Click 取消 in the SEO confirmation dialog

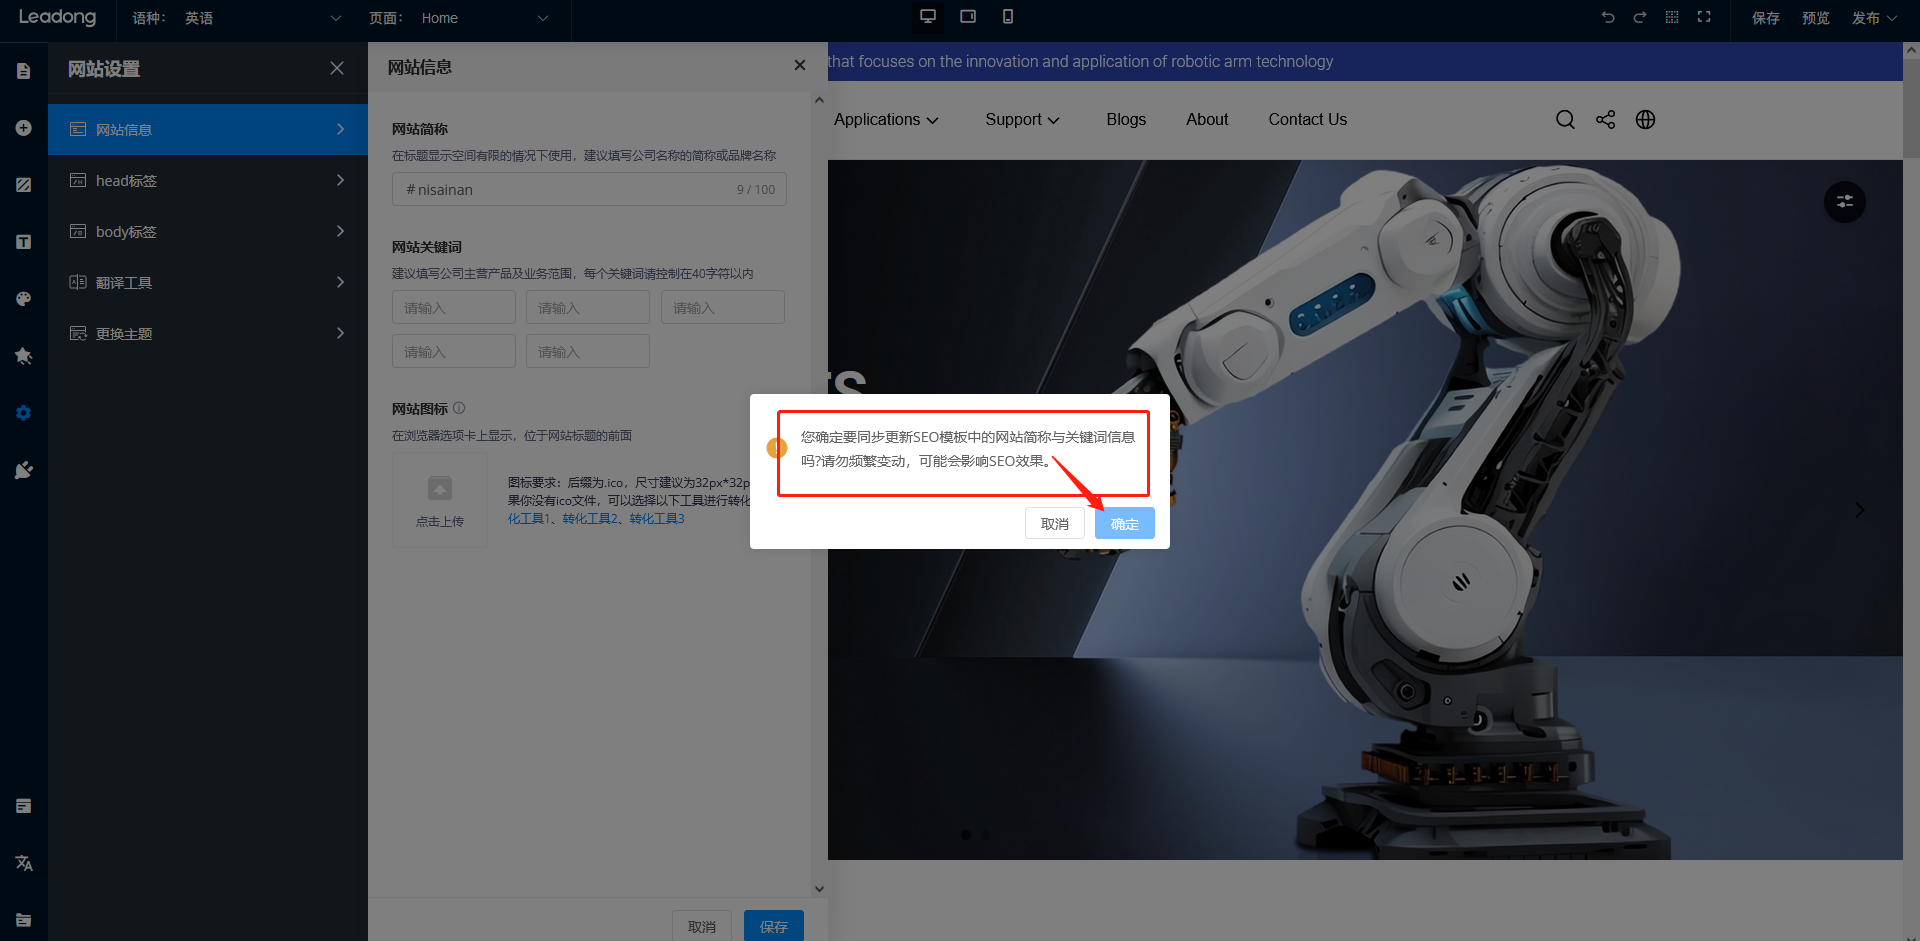[1054, 524]
